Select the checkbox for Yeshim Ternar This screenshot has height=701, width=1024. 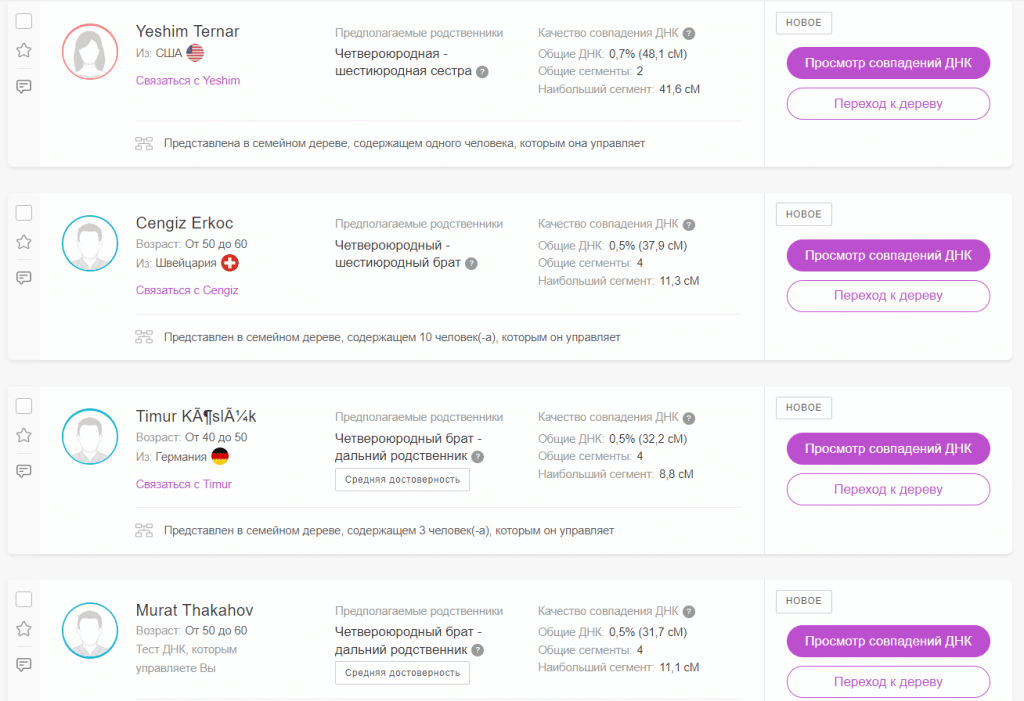click(x=24, y=21)
